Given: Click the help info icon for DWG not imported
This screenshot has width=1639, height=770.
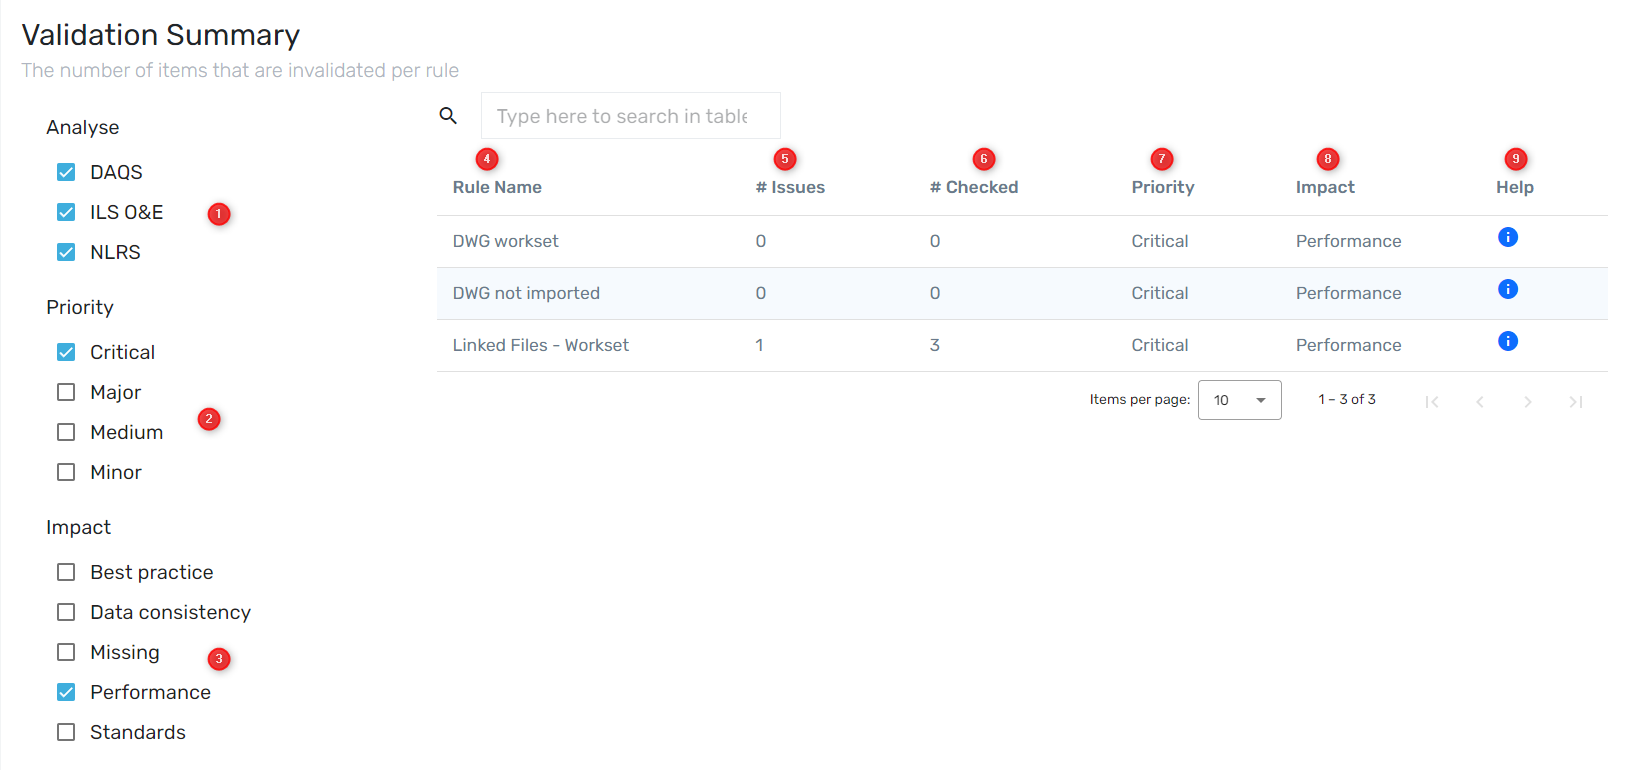Looking at the screenshot, I should pos(1507,289).
